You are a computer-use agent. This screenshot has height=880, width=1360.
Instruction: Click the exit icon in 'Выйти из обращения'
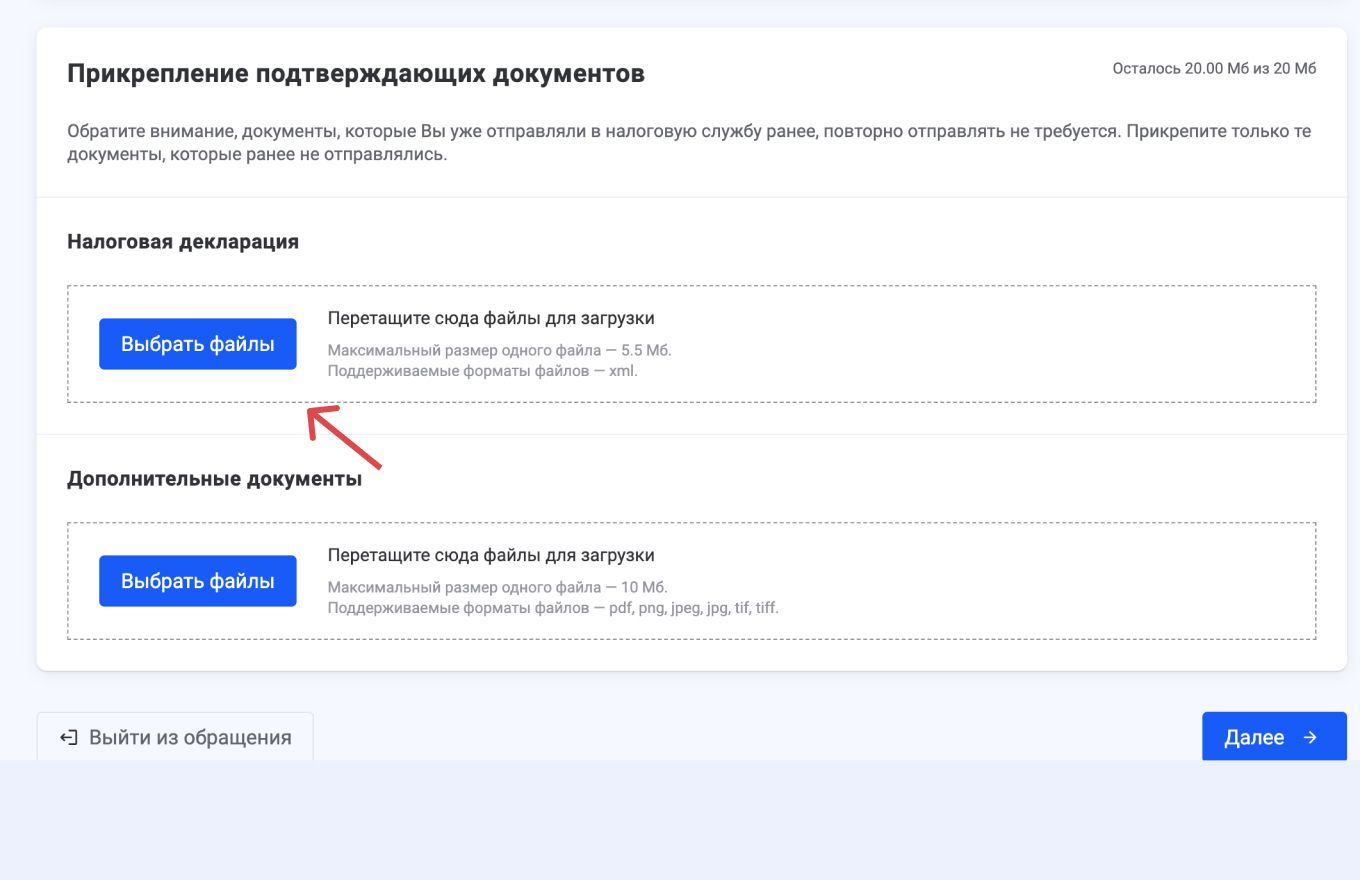tap(68, 738)
